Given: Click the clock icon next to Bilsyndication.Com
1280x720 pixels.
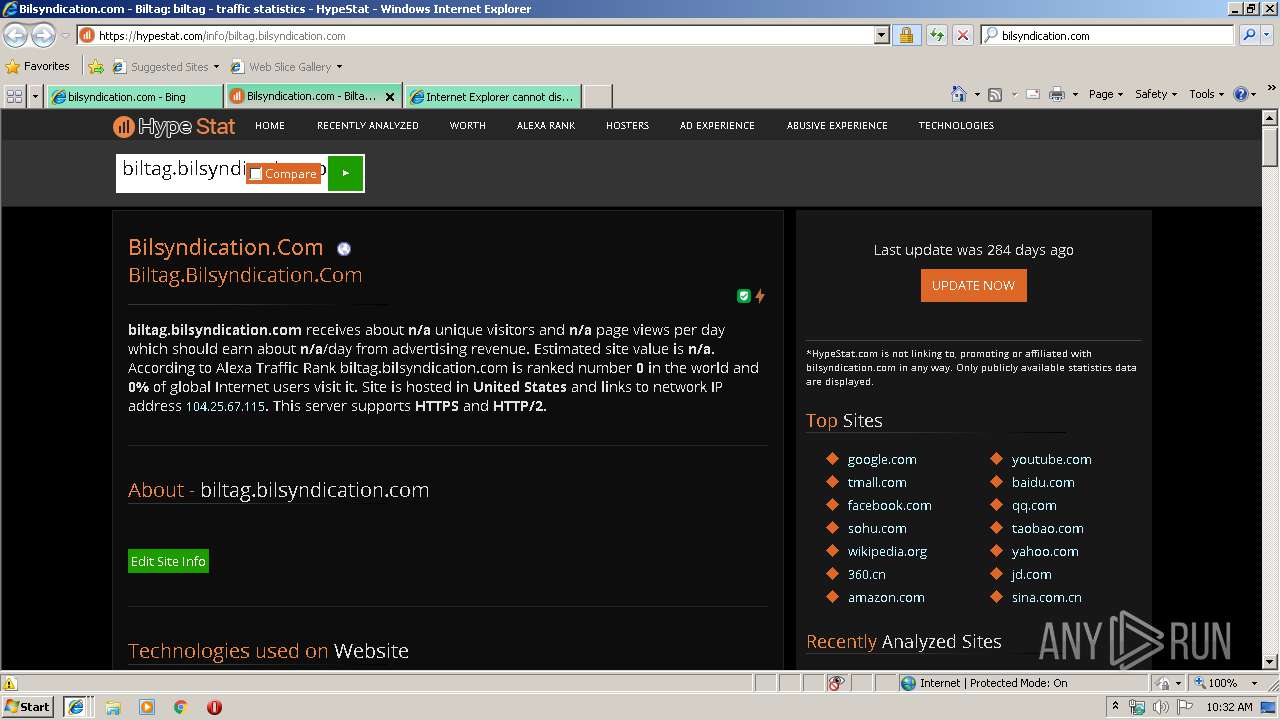Looking at the screenshot, I should point(344,249).
